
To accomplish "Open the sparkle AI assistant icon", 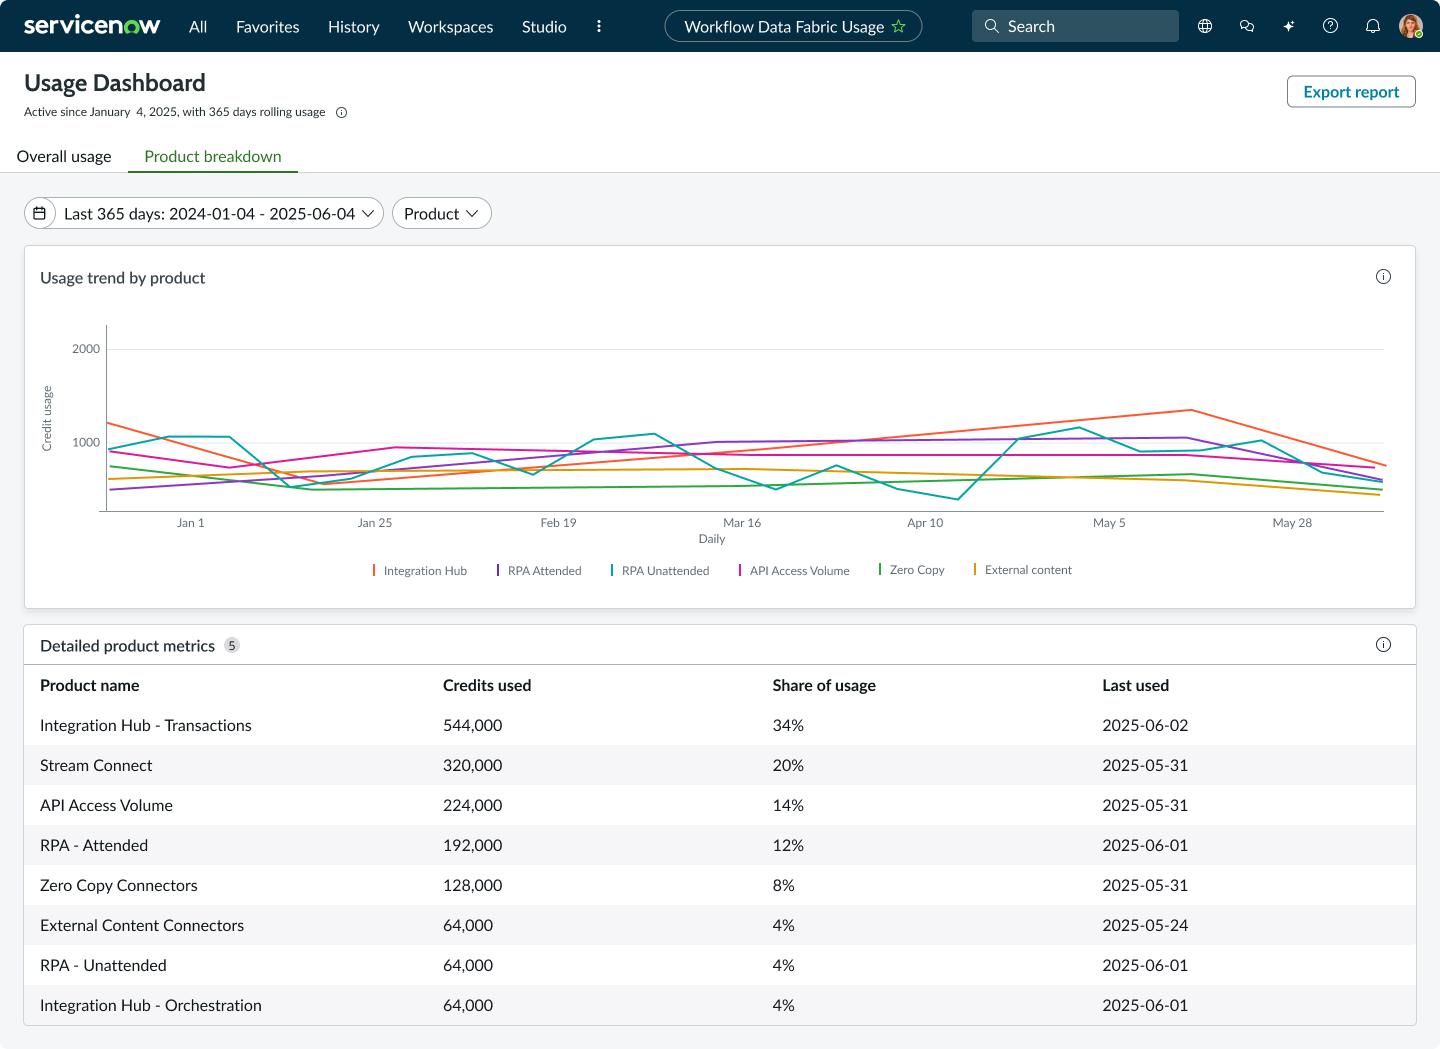I will pyautogui.click(x=1289, y=27).
